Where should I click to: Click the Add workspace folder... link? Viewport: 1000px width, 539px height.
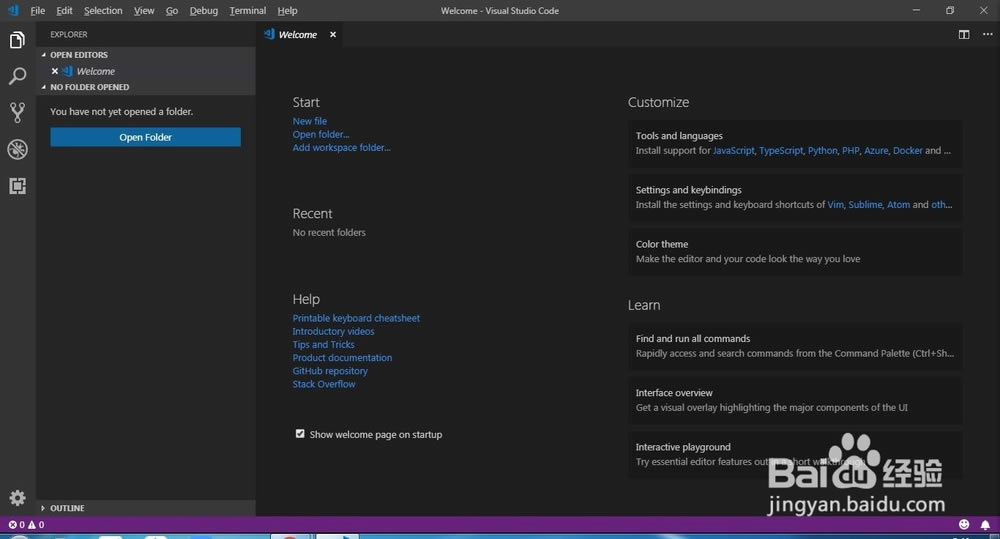tap(341, 147)
